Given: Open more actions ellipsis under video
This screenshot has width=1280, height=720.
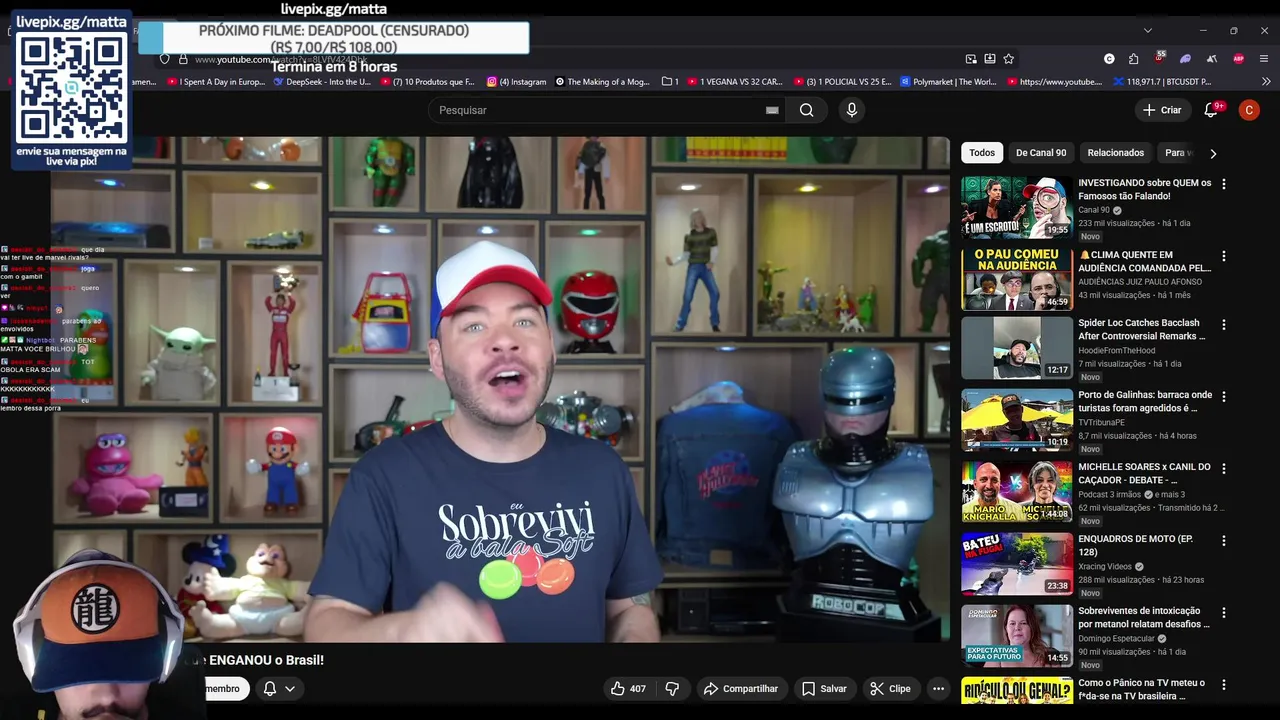Looking at the screenshot, I should click(x=938, y=688).
